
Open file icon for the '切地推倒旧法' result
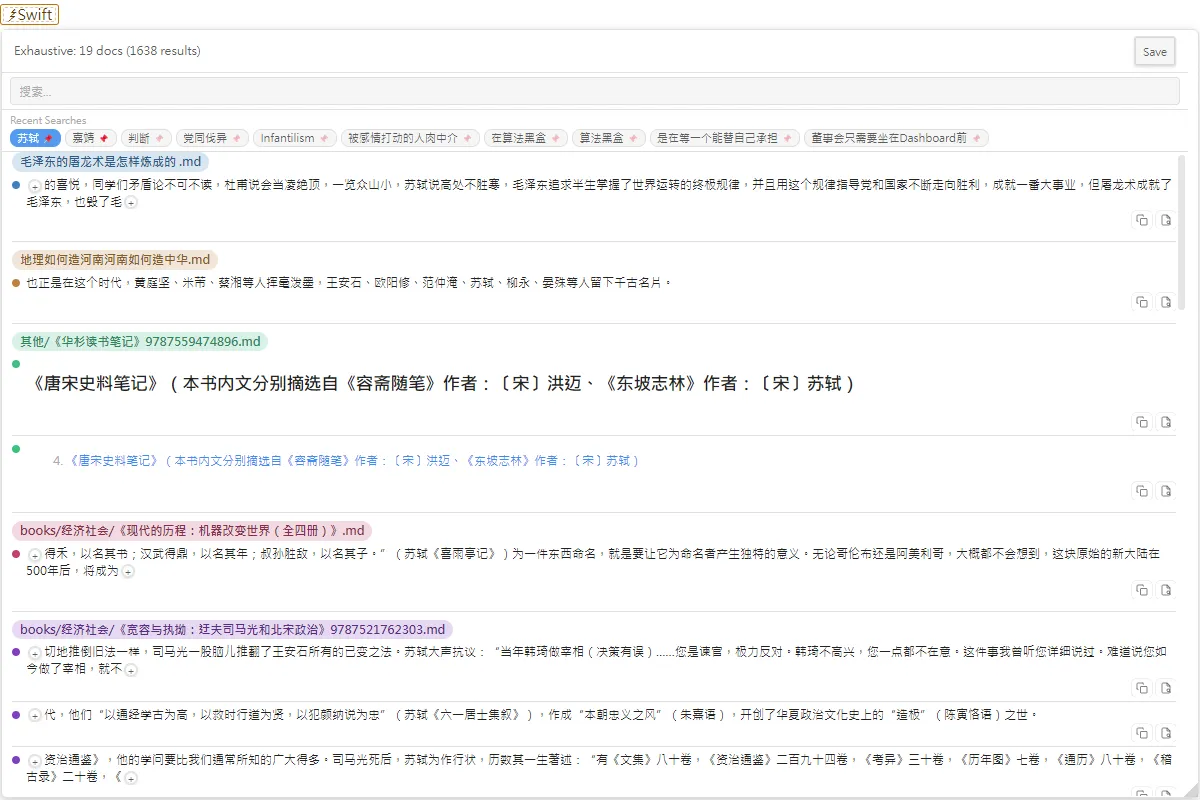tap(1165, 688)
